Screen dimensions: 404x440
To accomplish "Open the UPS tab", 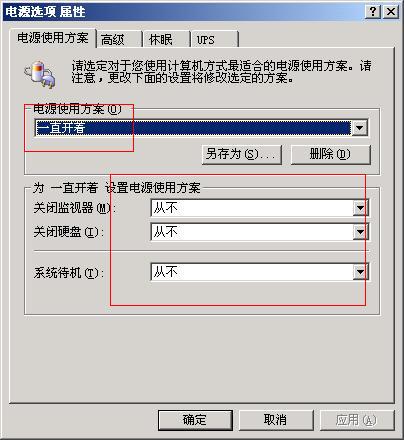I will 215,40.
